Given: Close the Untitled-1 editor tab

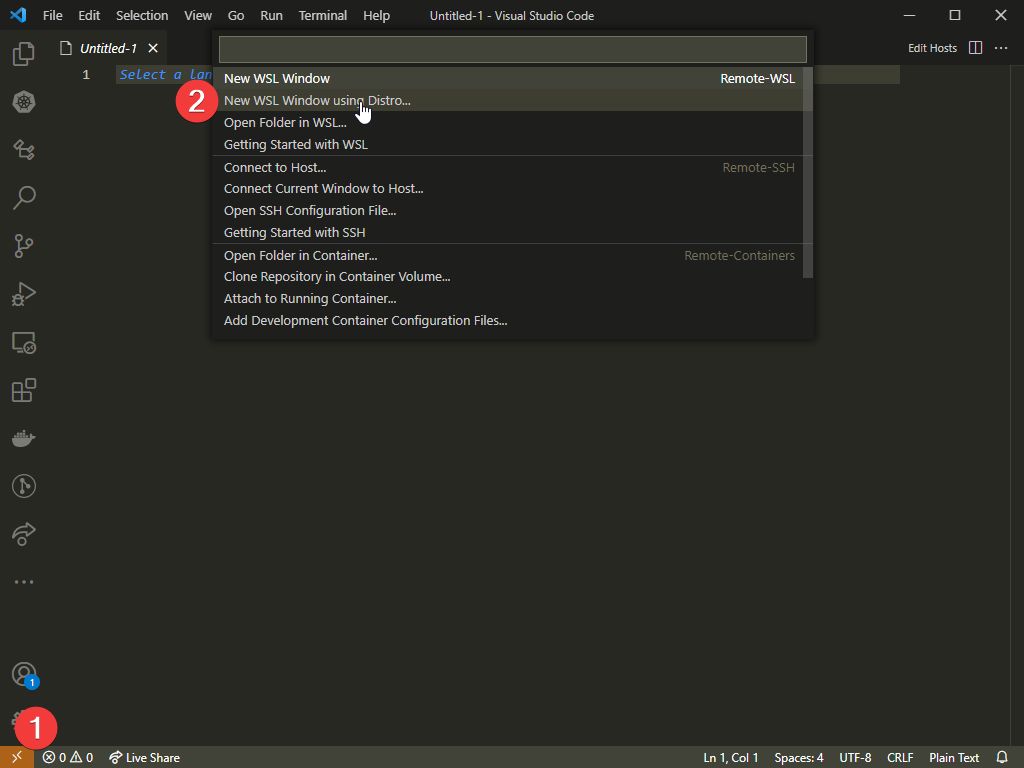Looking at the screenshot, I should point(153,48).
